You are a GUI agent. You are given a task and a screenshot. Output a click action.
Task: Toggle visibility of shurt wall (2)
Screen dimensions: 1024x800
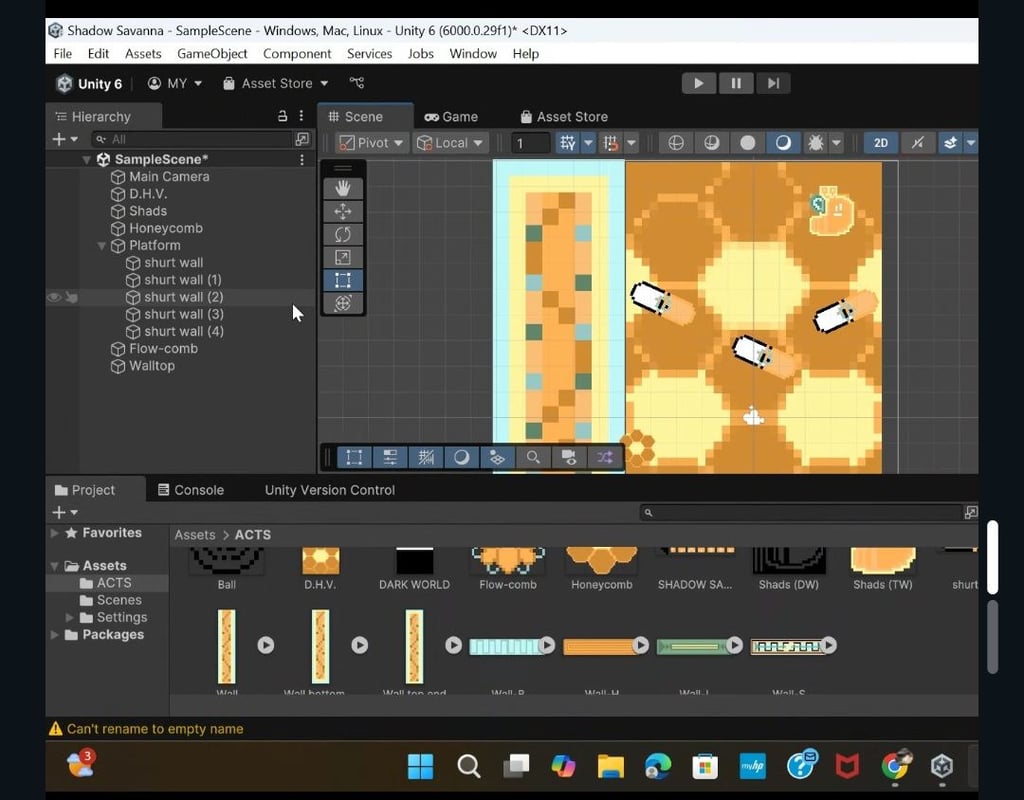[x=54, y=297]
